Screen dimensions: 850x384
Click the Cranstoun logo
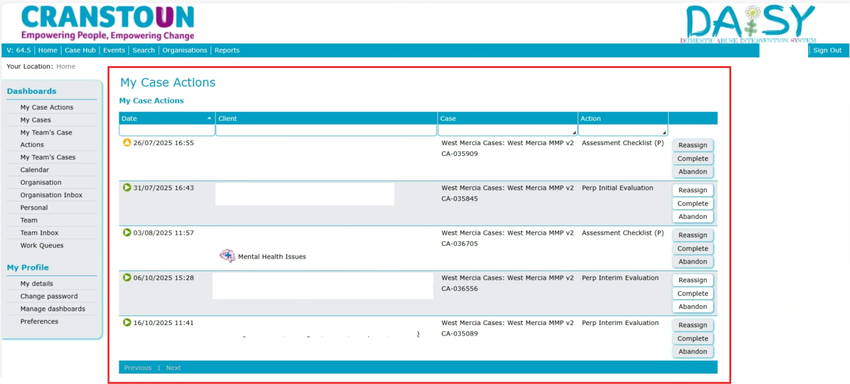(107, 22)
